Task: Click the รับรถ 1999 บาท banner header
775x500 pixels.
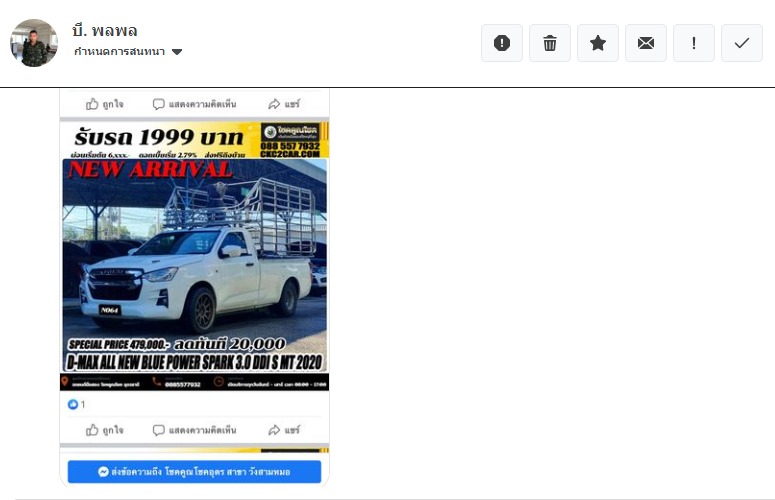Action: [x=159, y=137]
